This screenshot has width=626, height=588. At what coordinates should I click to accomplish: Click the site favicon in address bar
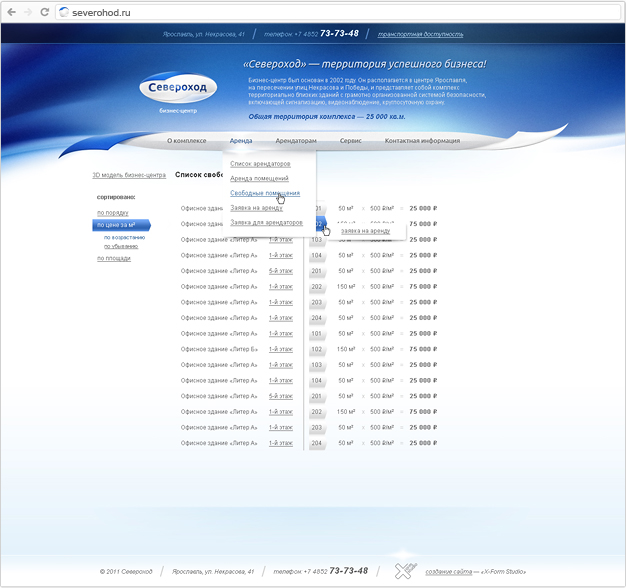click(63, 12)
